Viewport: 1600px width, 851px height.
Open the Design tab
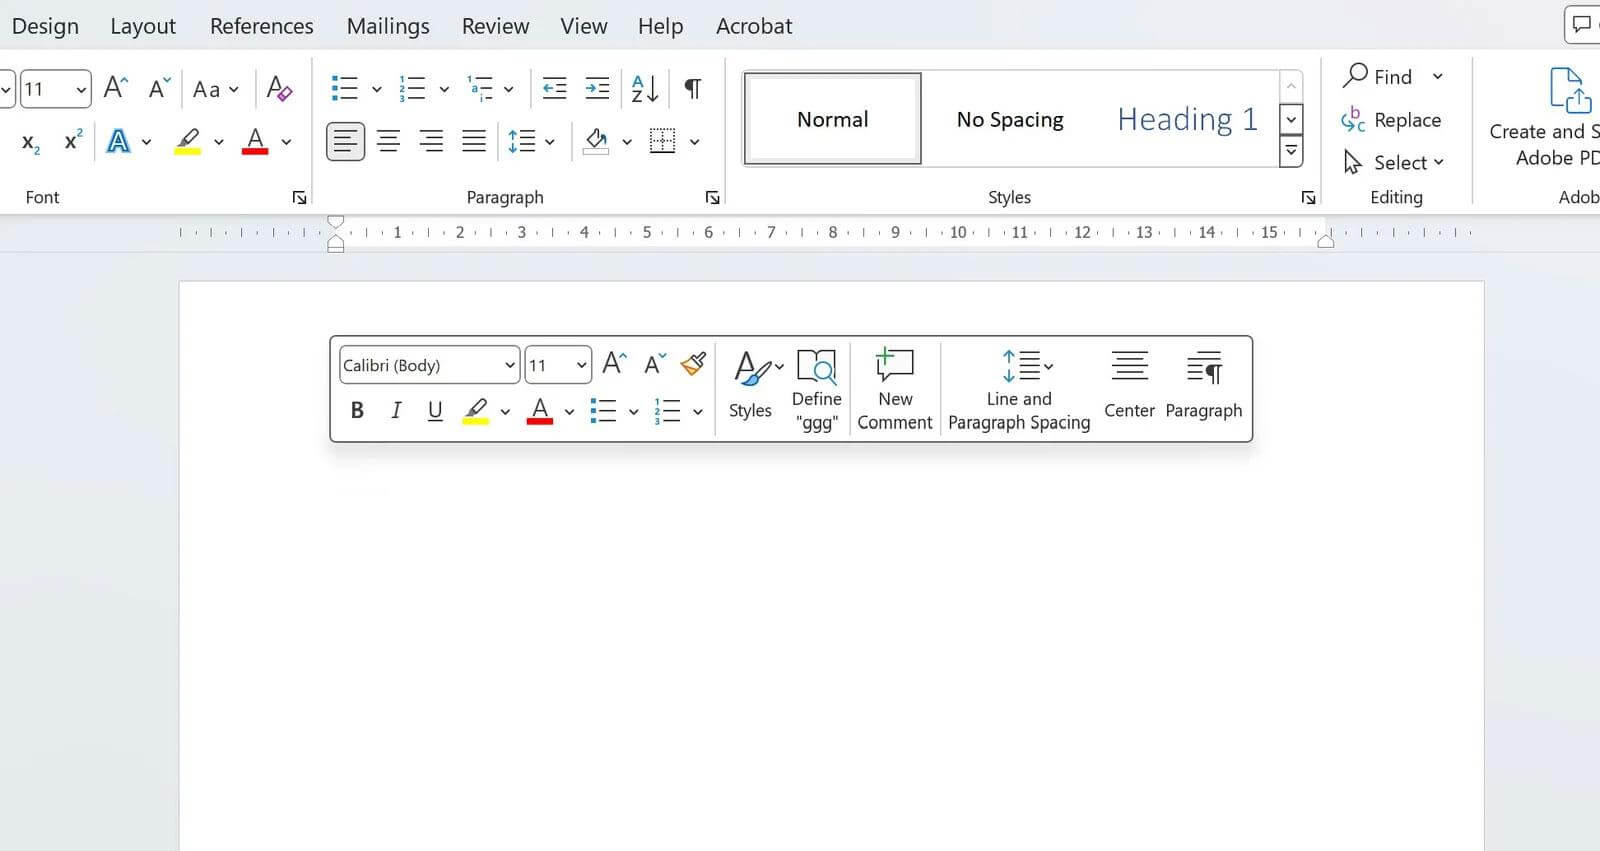(45, 26)
